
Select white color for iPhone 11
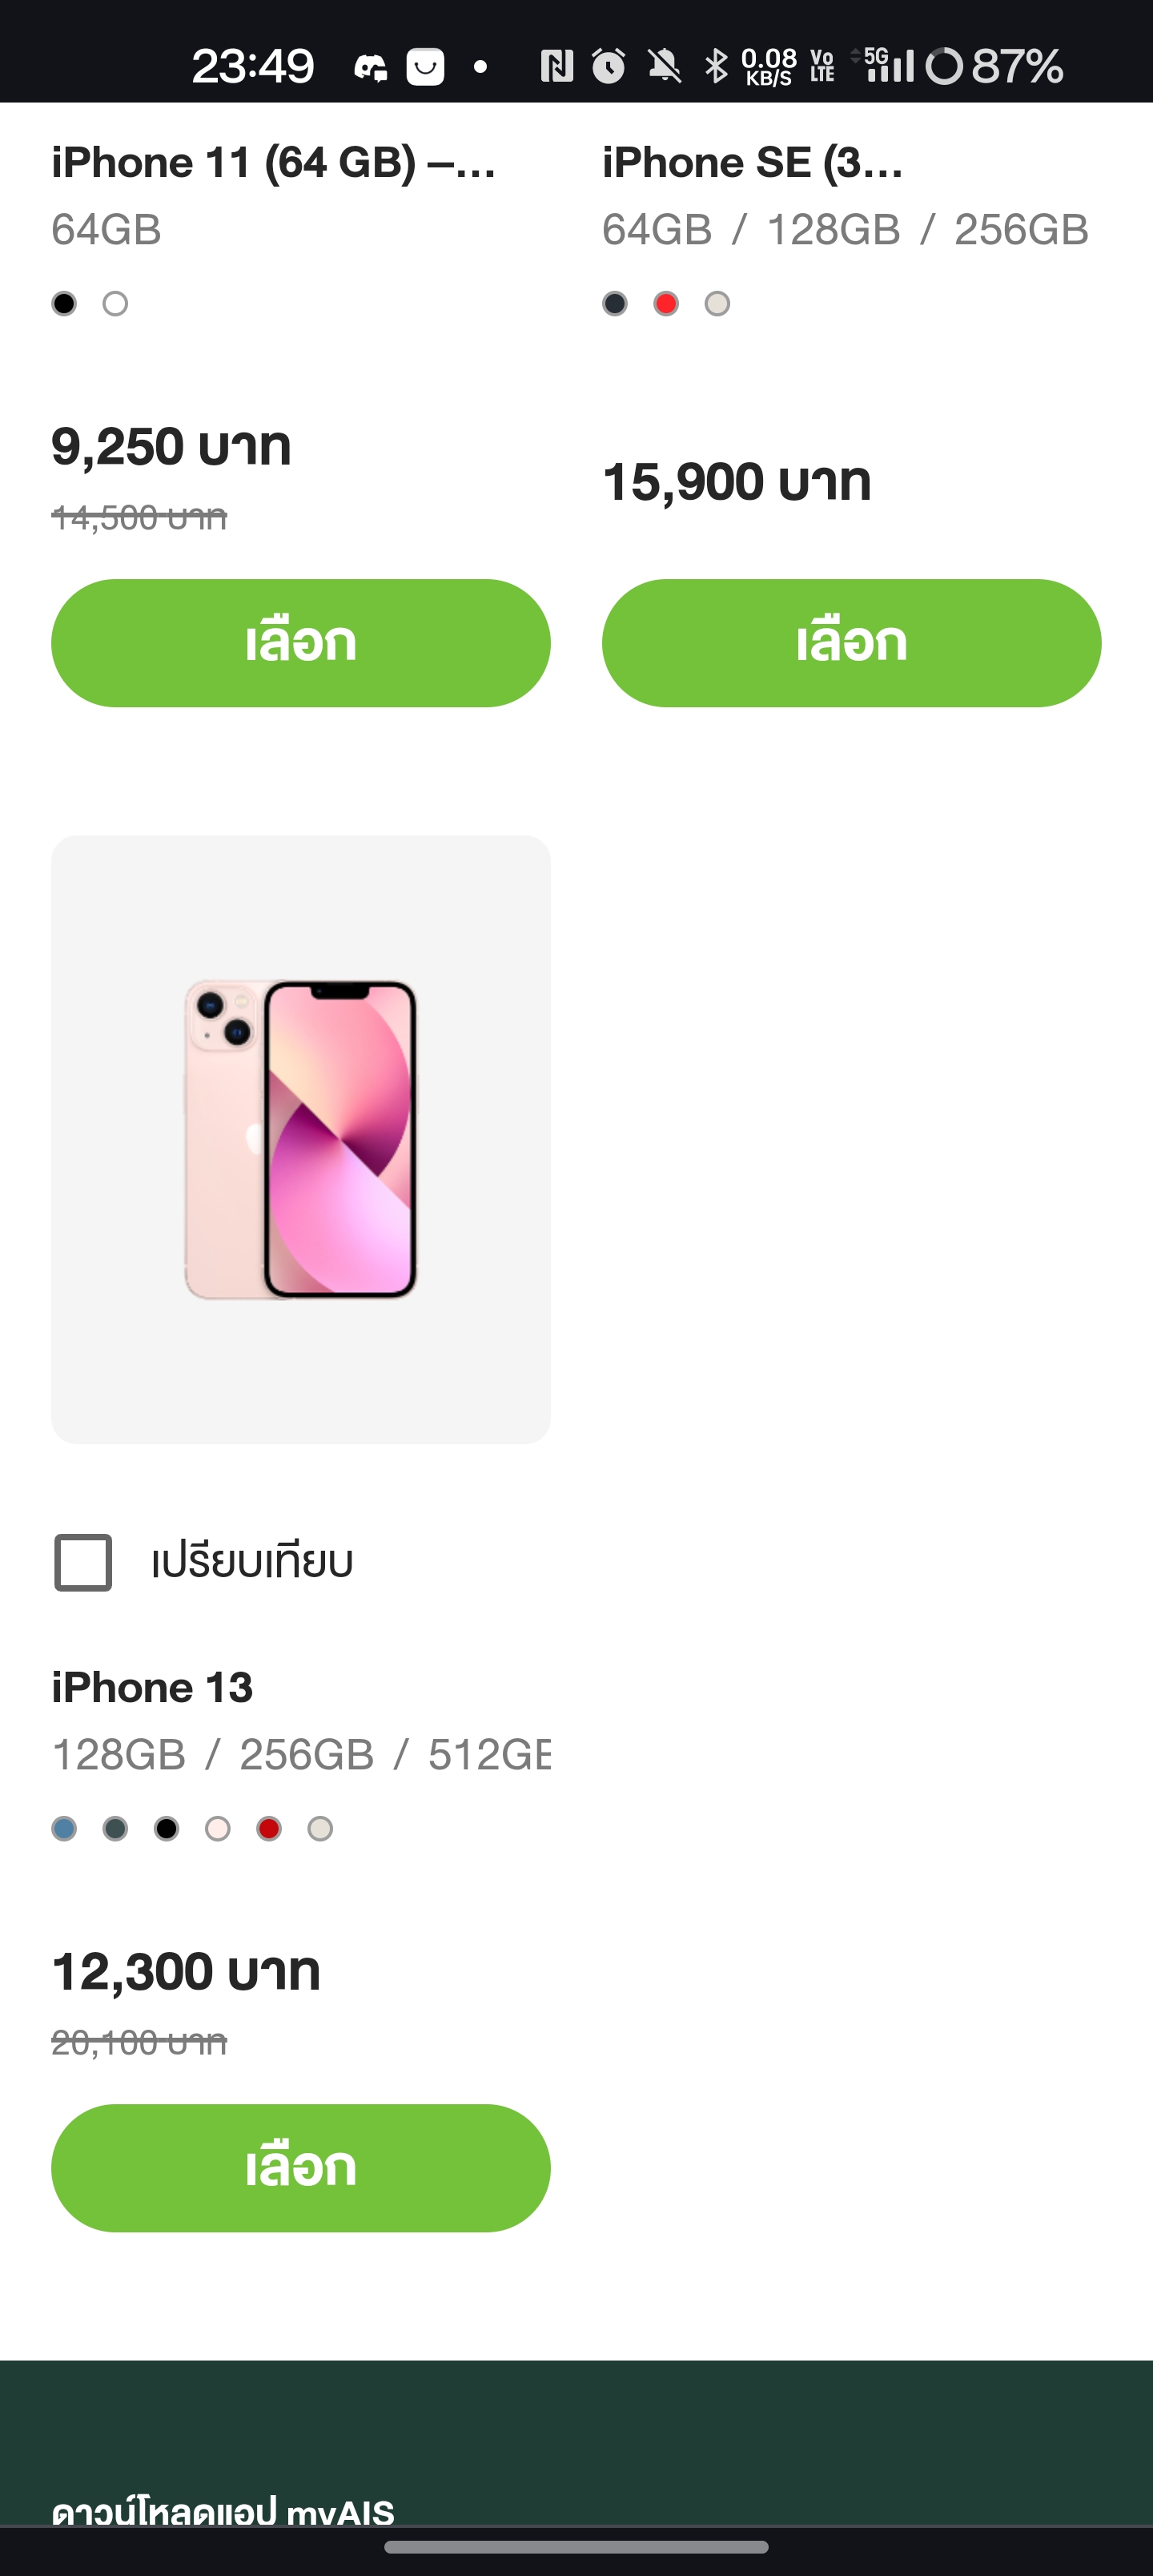115,303
